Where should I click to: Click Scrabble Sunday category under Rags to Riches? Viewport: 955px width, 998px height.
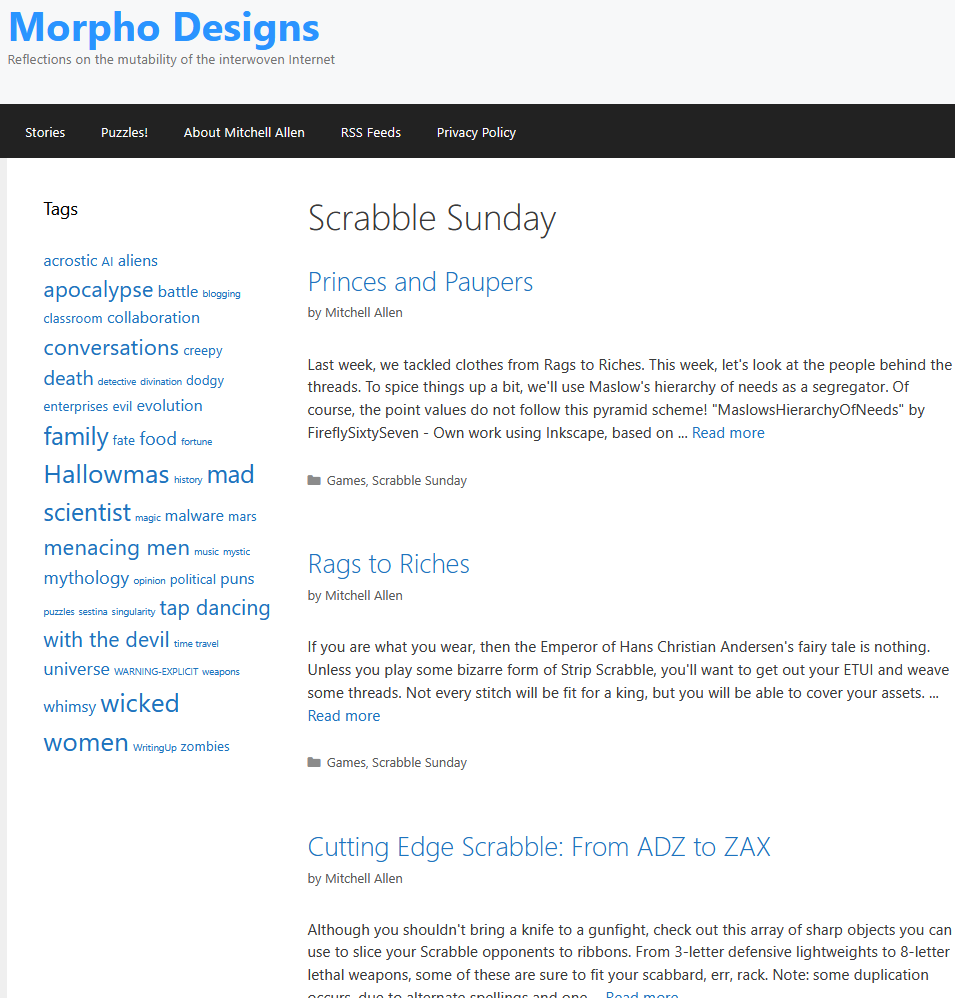point(419,763)
